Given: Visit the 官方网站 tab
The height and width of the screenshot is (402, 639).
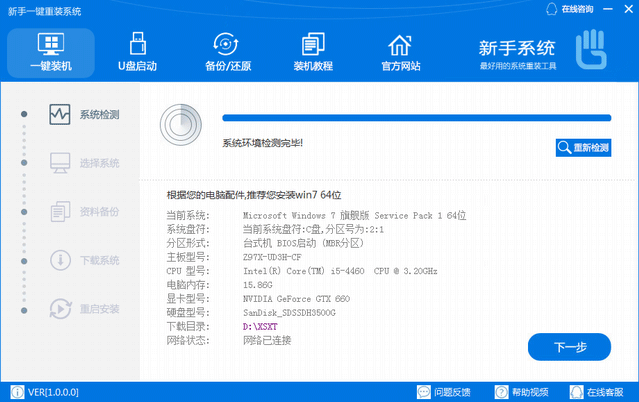Looking at the screenshot, I should pyautogui.click(x=401, y=53).
